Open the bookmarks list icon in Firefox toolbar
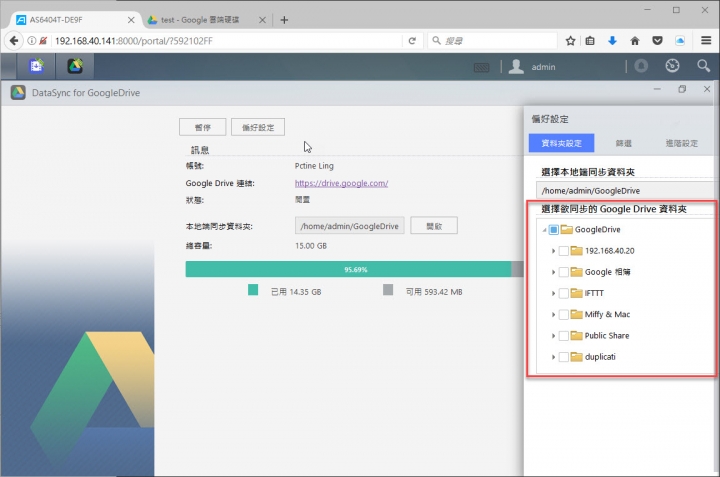The image size is (720, 477). [591, 41]
